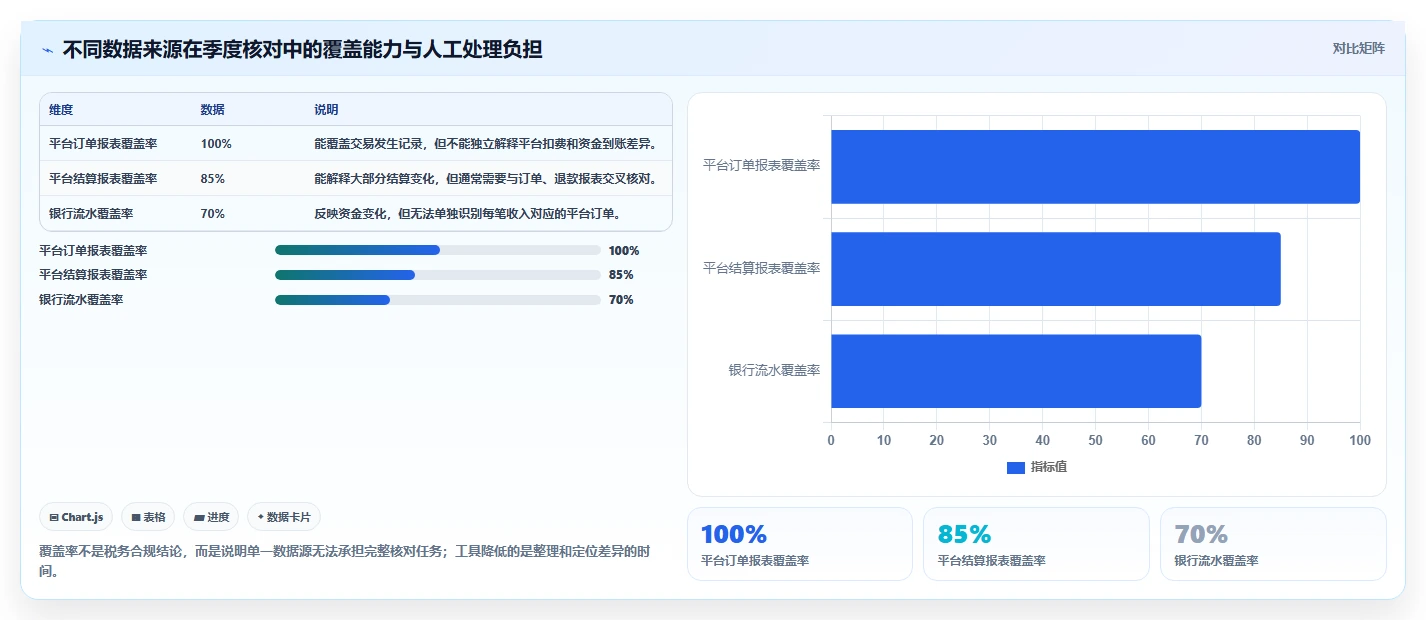Viewport: 1426px width, 620px height.
Task: Click the 平台结算报表覆盖率 progress bar
Action: coord(438,274)
